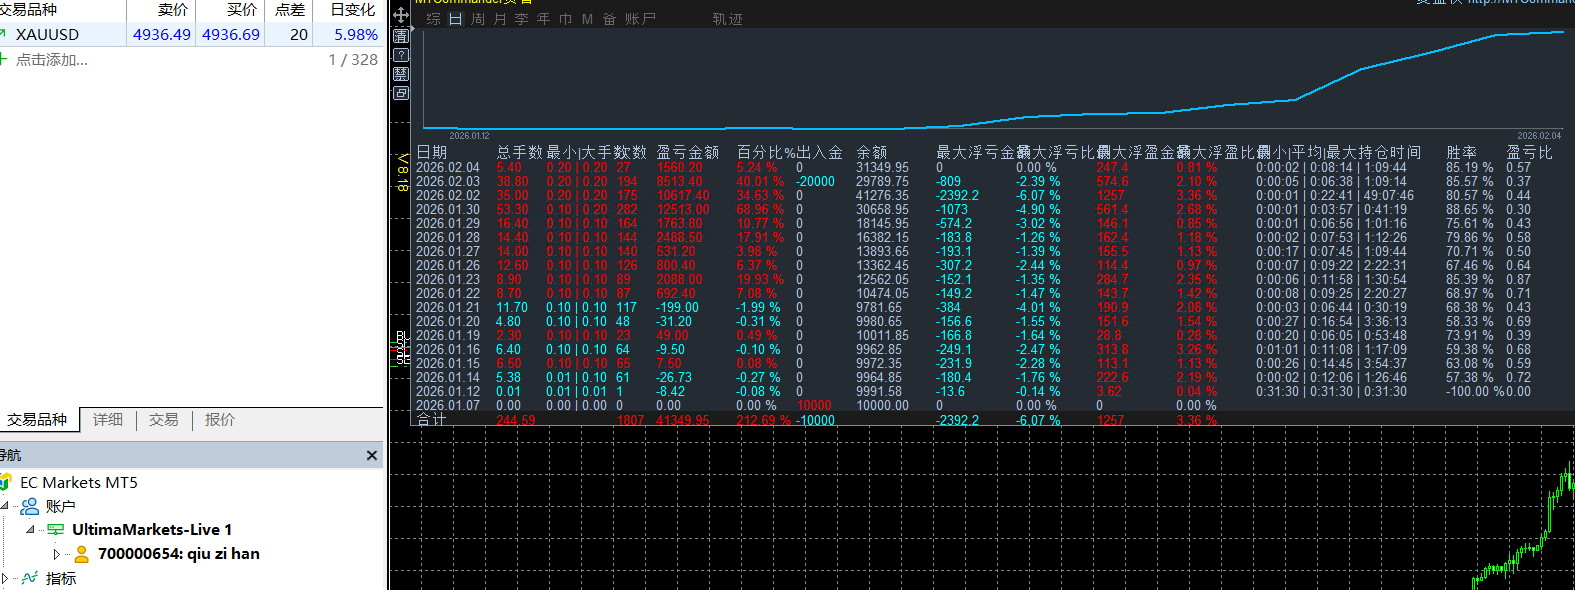Switch to the 交易品种 tab
The height and width of the screenshot is (590, 1575).
(37, 420)
